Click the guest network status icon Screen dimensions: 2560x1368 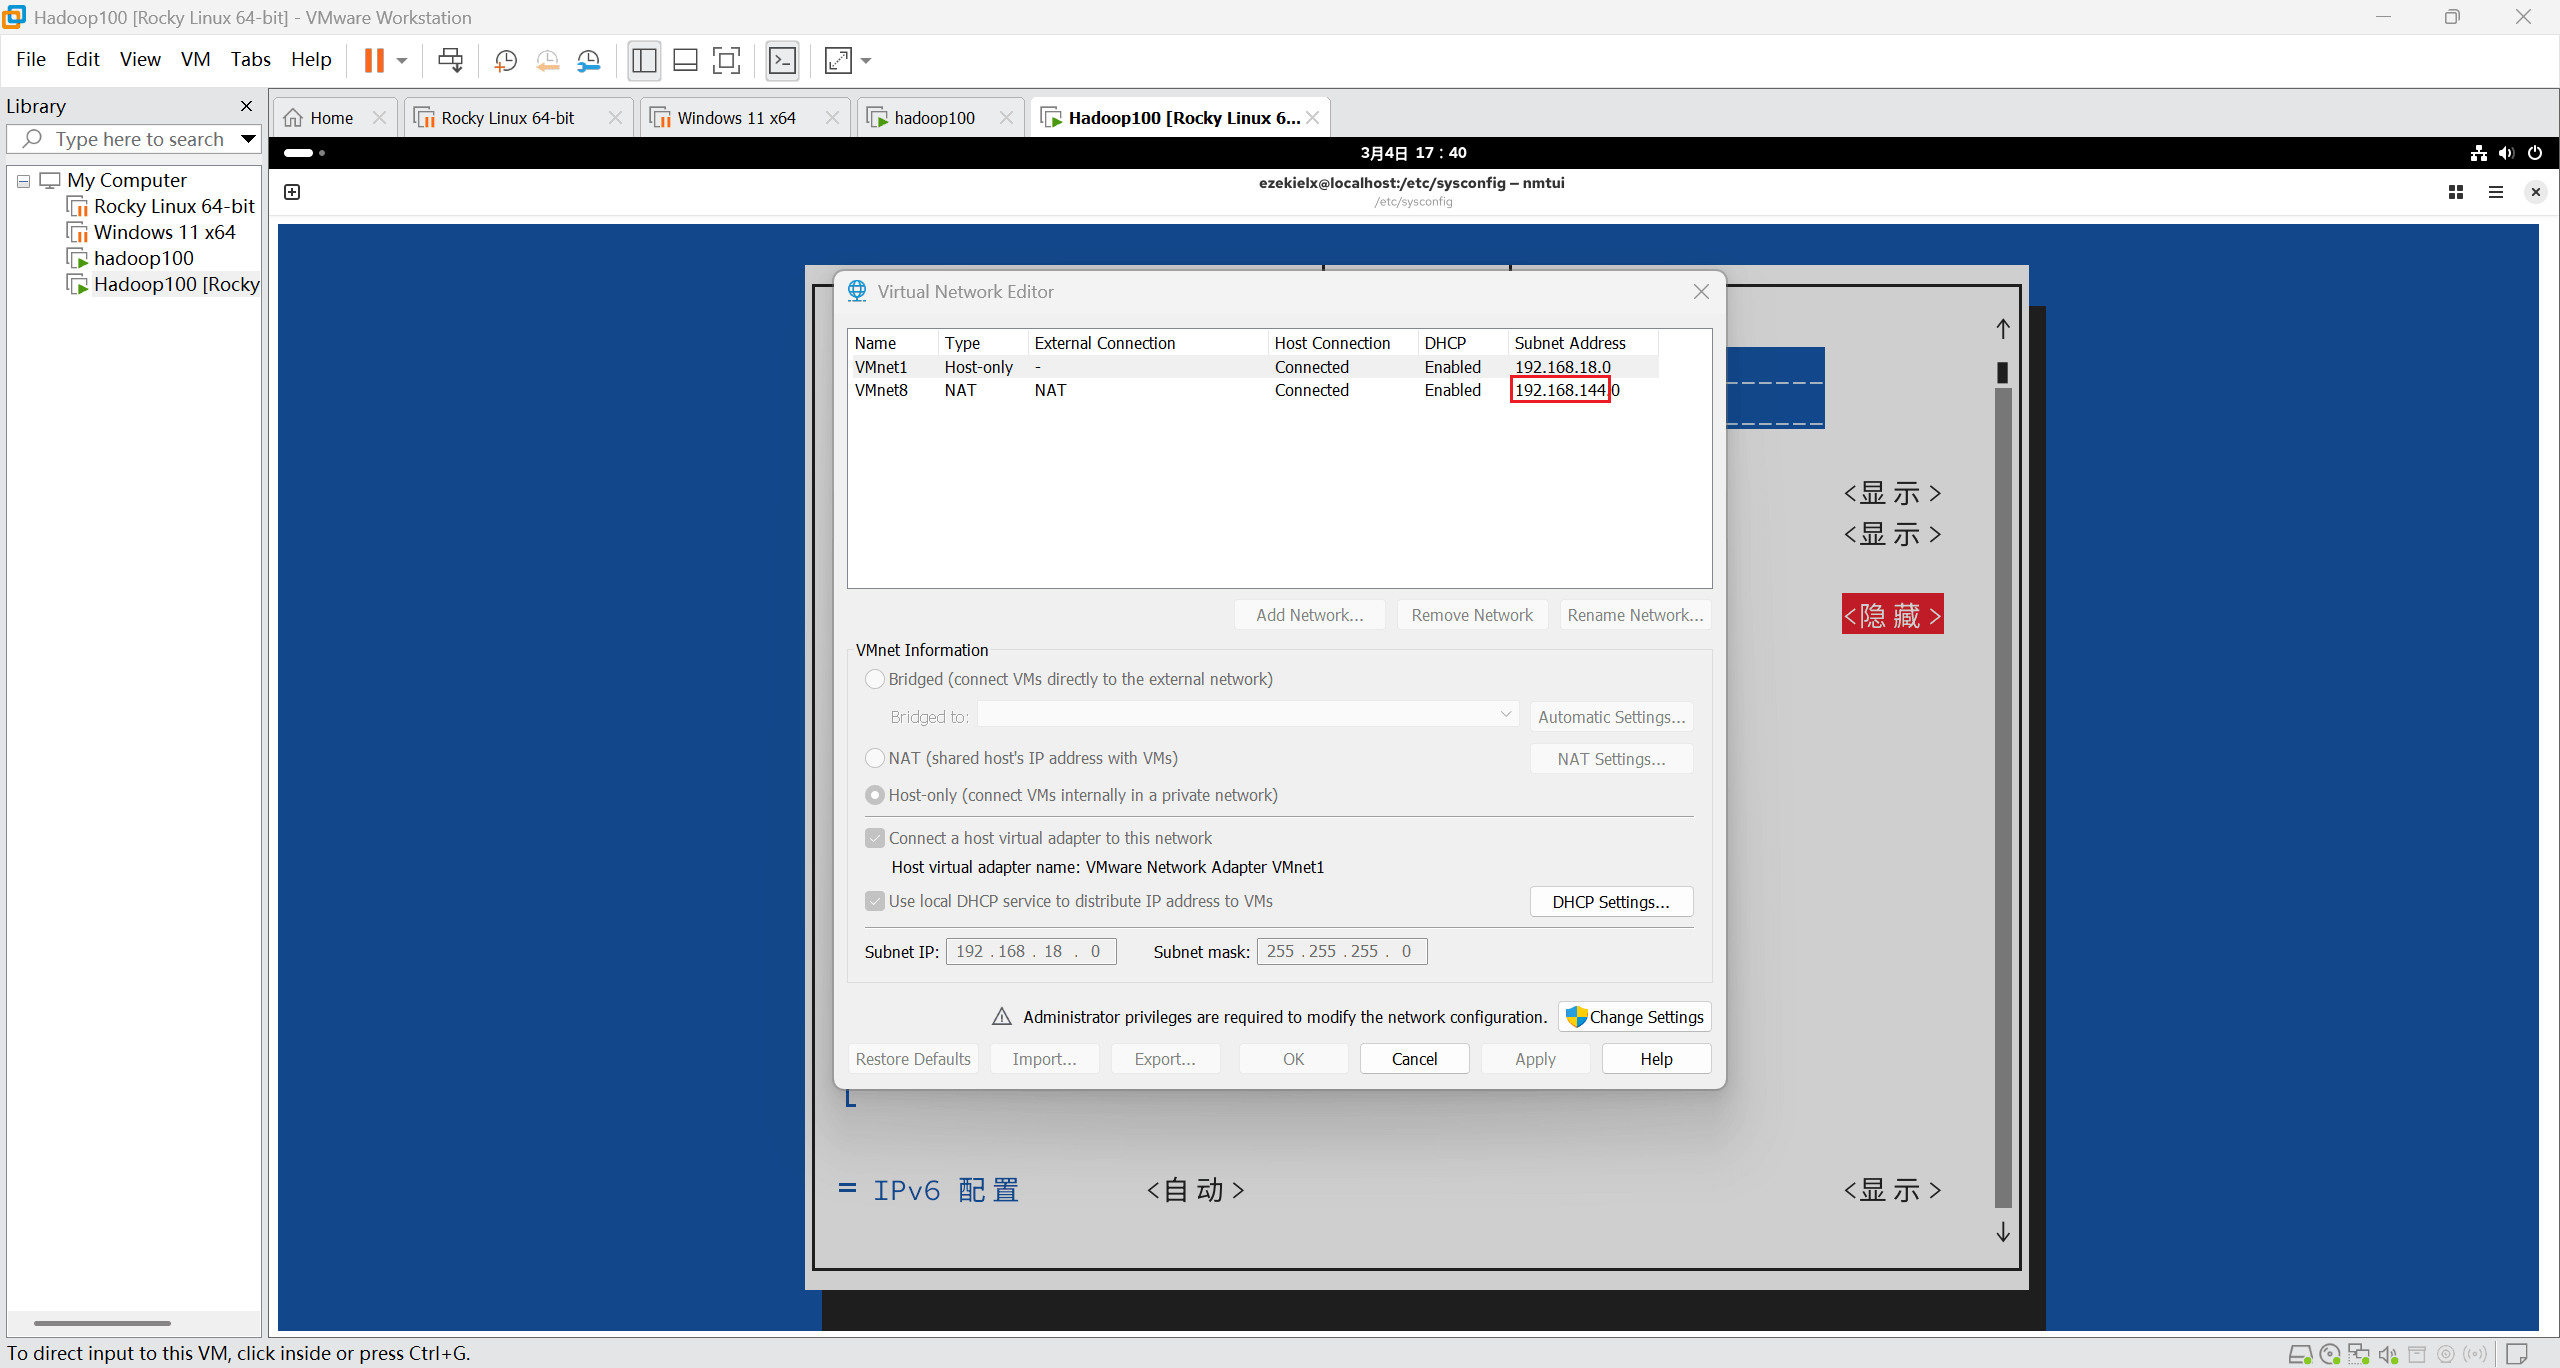coord(2478,153)
